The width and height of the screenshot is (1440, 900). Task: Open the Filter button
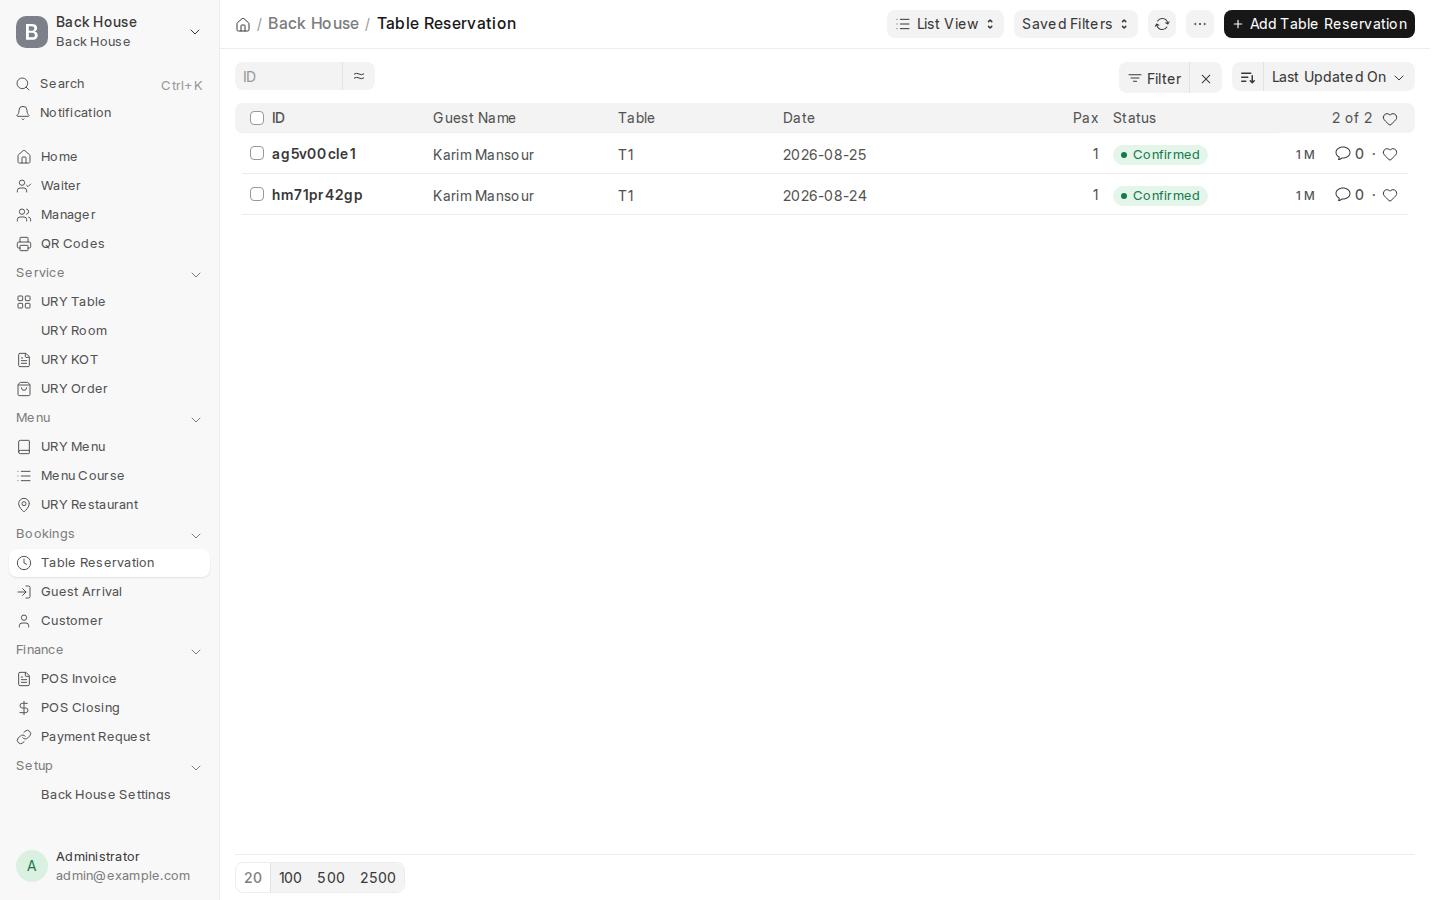[1155, 78]
